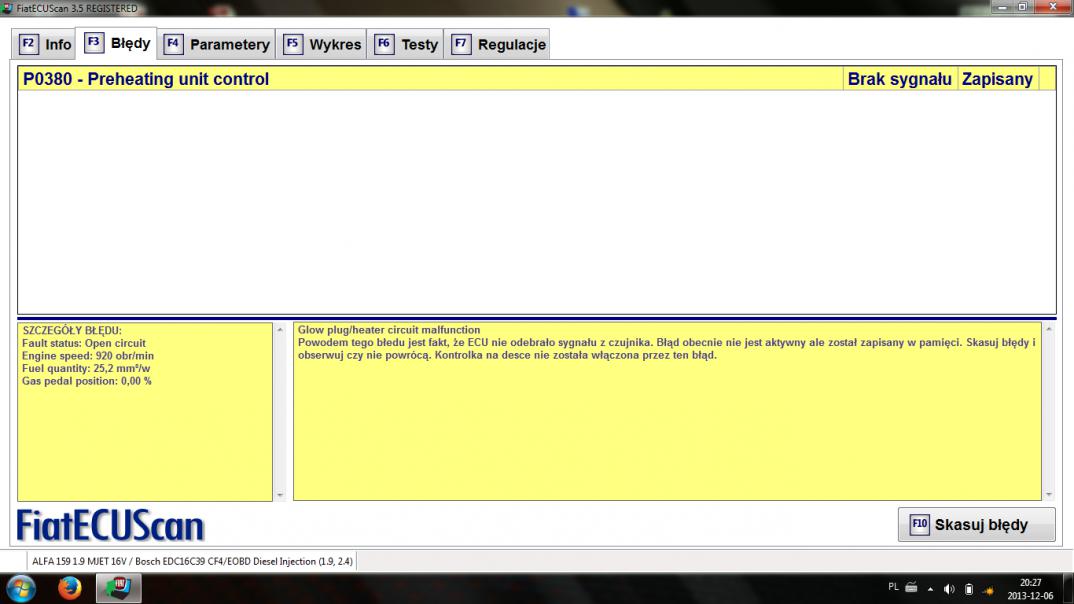Screen dimensions: 1074x604
Task: Click the Zapisany status cell
Action: [x=997, y=79]
